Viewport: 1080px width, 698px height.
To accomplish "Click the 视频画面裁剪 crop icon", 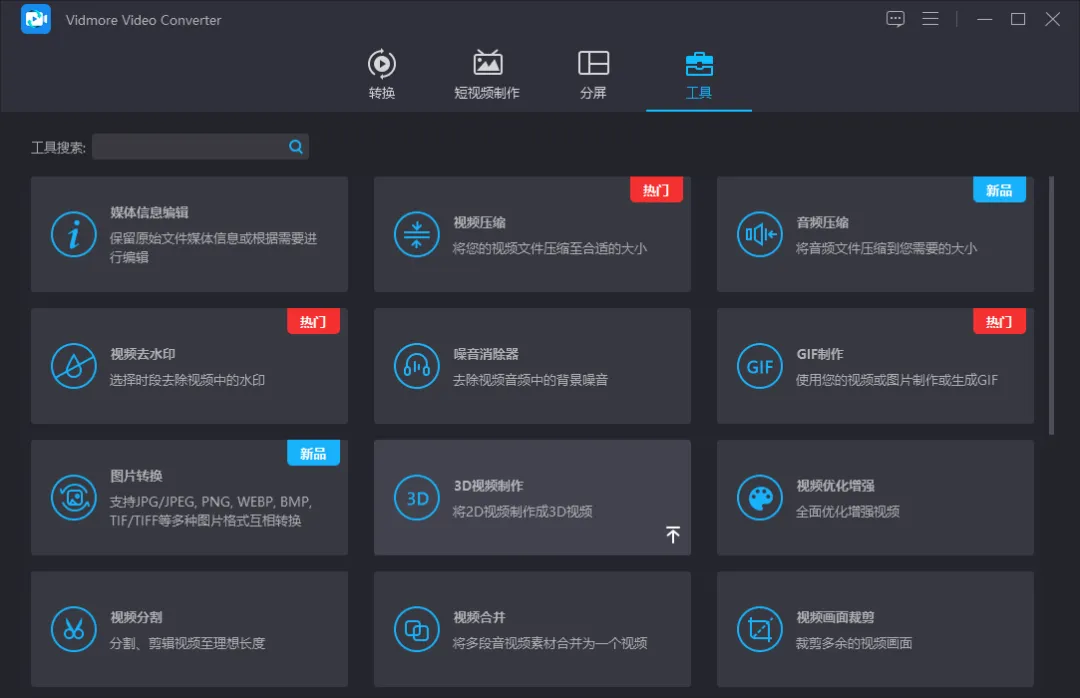I will click(x=760, y=629).
